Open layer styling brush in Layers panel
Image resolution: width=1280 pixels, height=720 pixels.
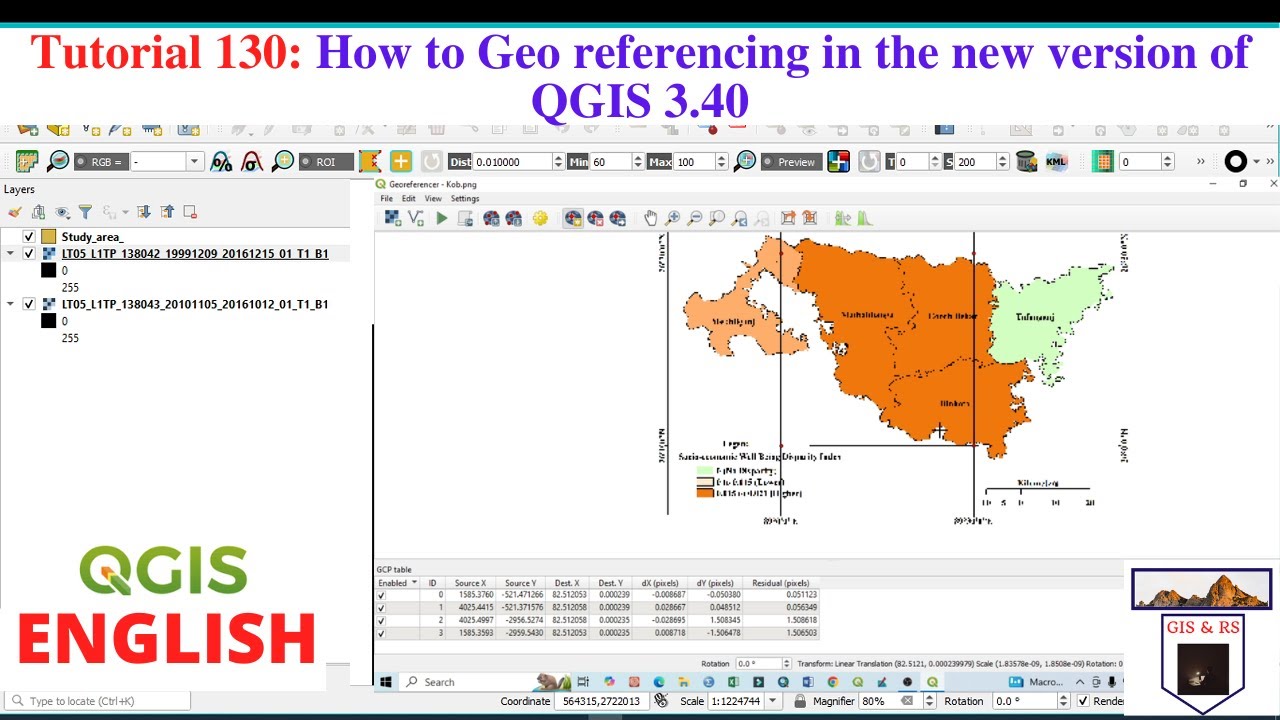tap(14, 212)
